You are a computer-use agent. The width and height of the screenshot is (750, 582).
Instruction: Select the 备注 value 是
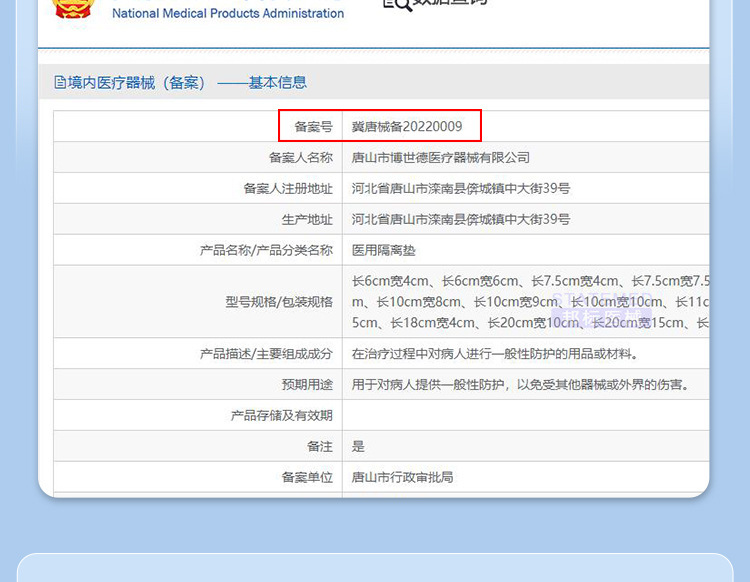[x=358, y=446]
